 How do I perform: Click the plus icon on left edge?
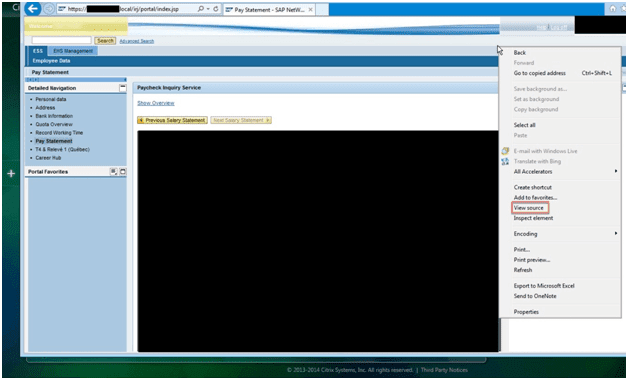point(11,173)
